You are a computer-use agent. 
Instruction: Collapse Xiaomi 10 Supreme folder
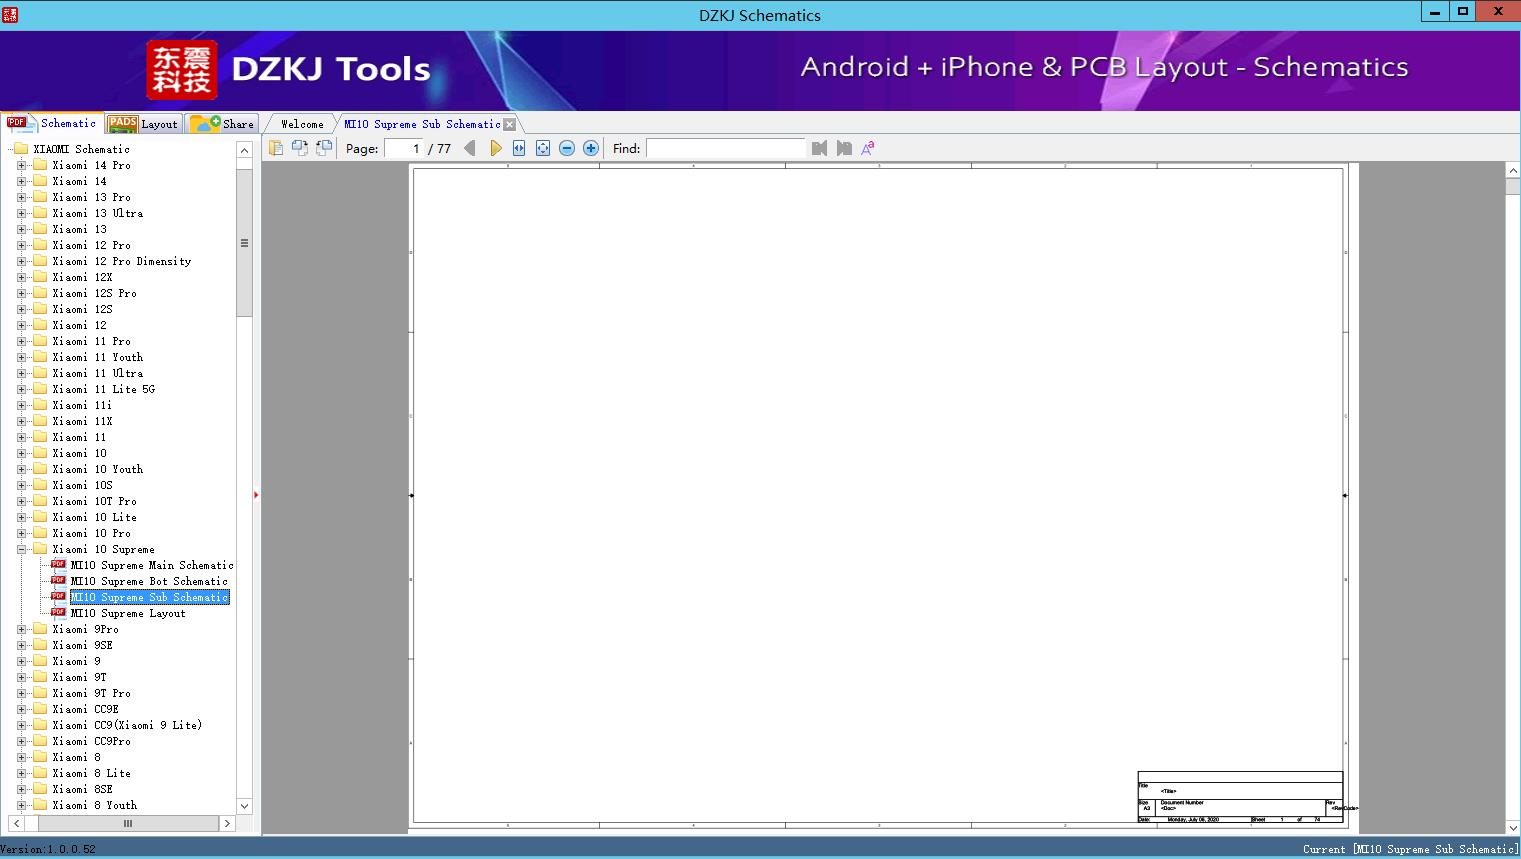[21, 549]
